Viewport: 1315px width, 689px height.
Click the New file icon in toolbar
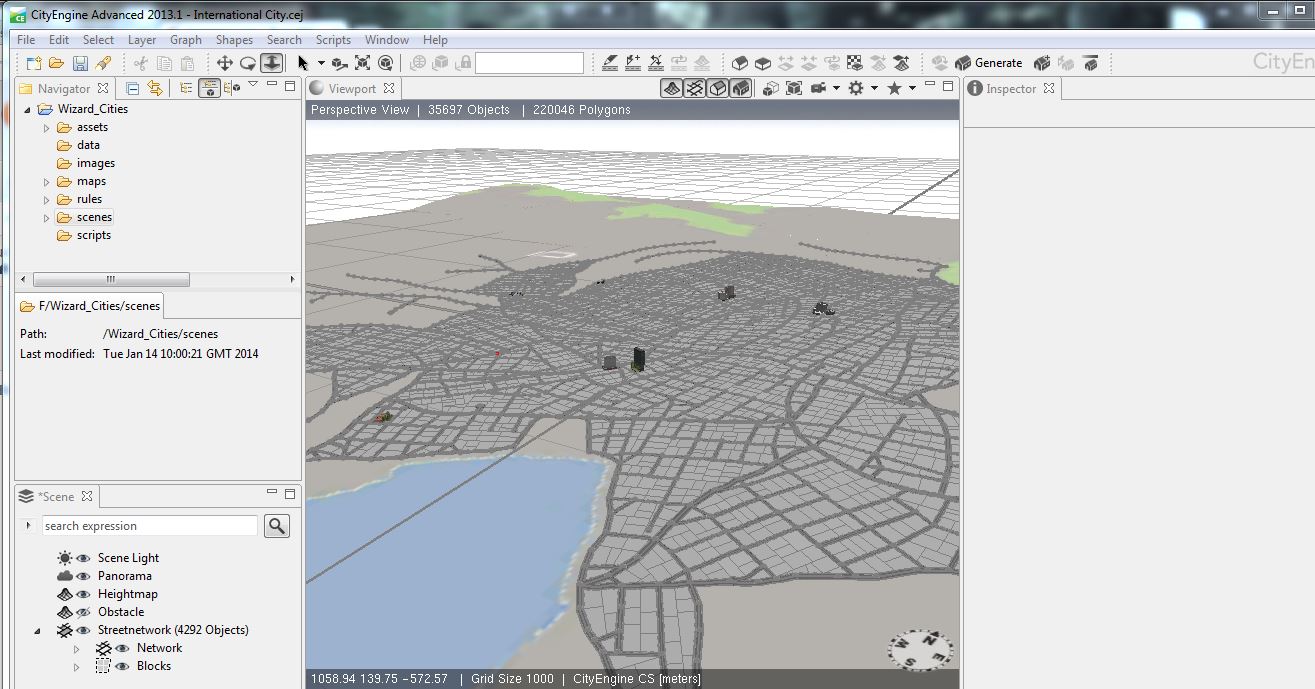pos(33,63)
